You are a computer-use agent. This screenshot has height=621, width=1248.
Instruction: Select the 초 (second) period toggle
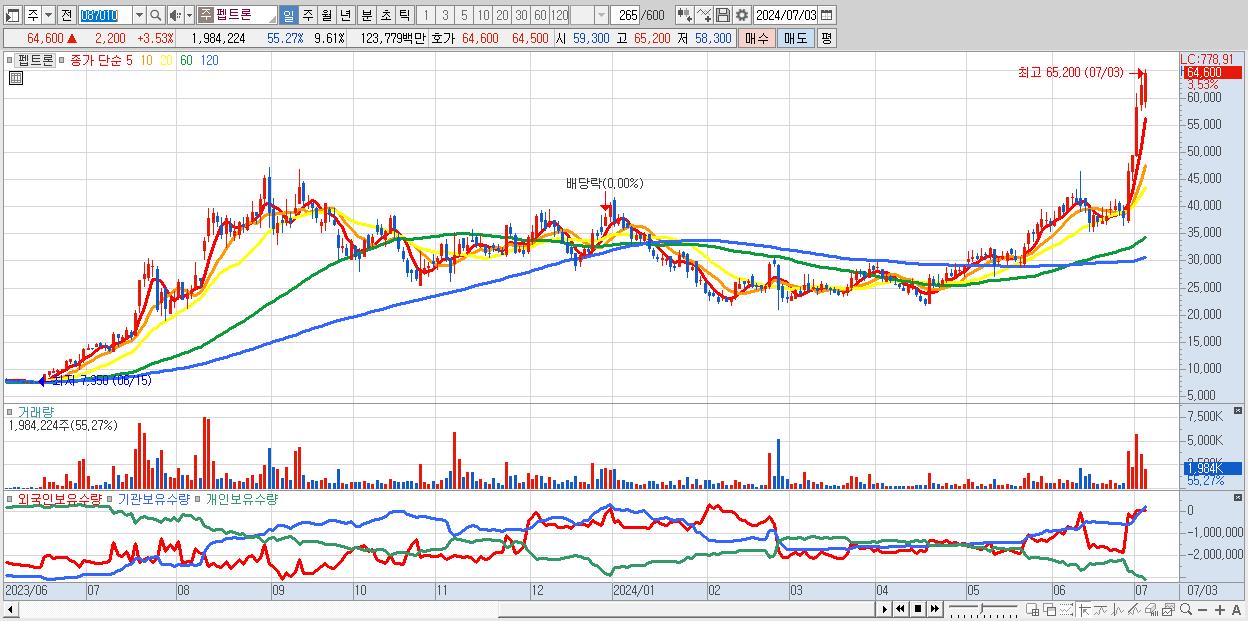(385, 15)
